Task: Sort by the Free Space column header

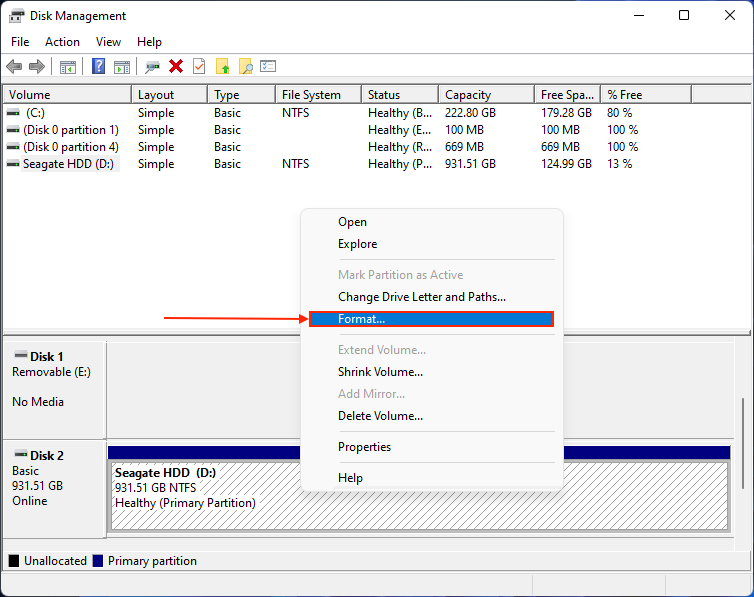Action: tap(568, 95)
